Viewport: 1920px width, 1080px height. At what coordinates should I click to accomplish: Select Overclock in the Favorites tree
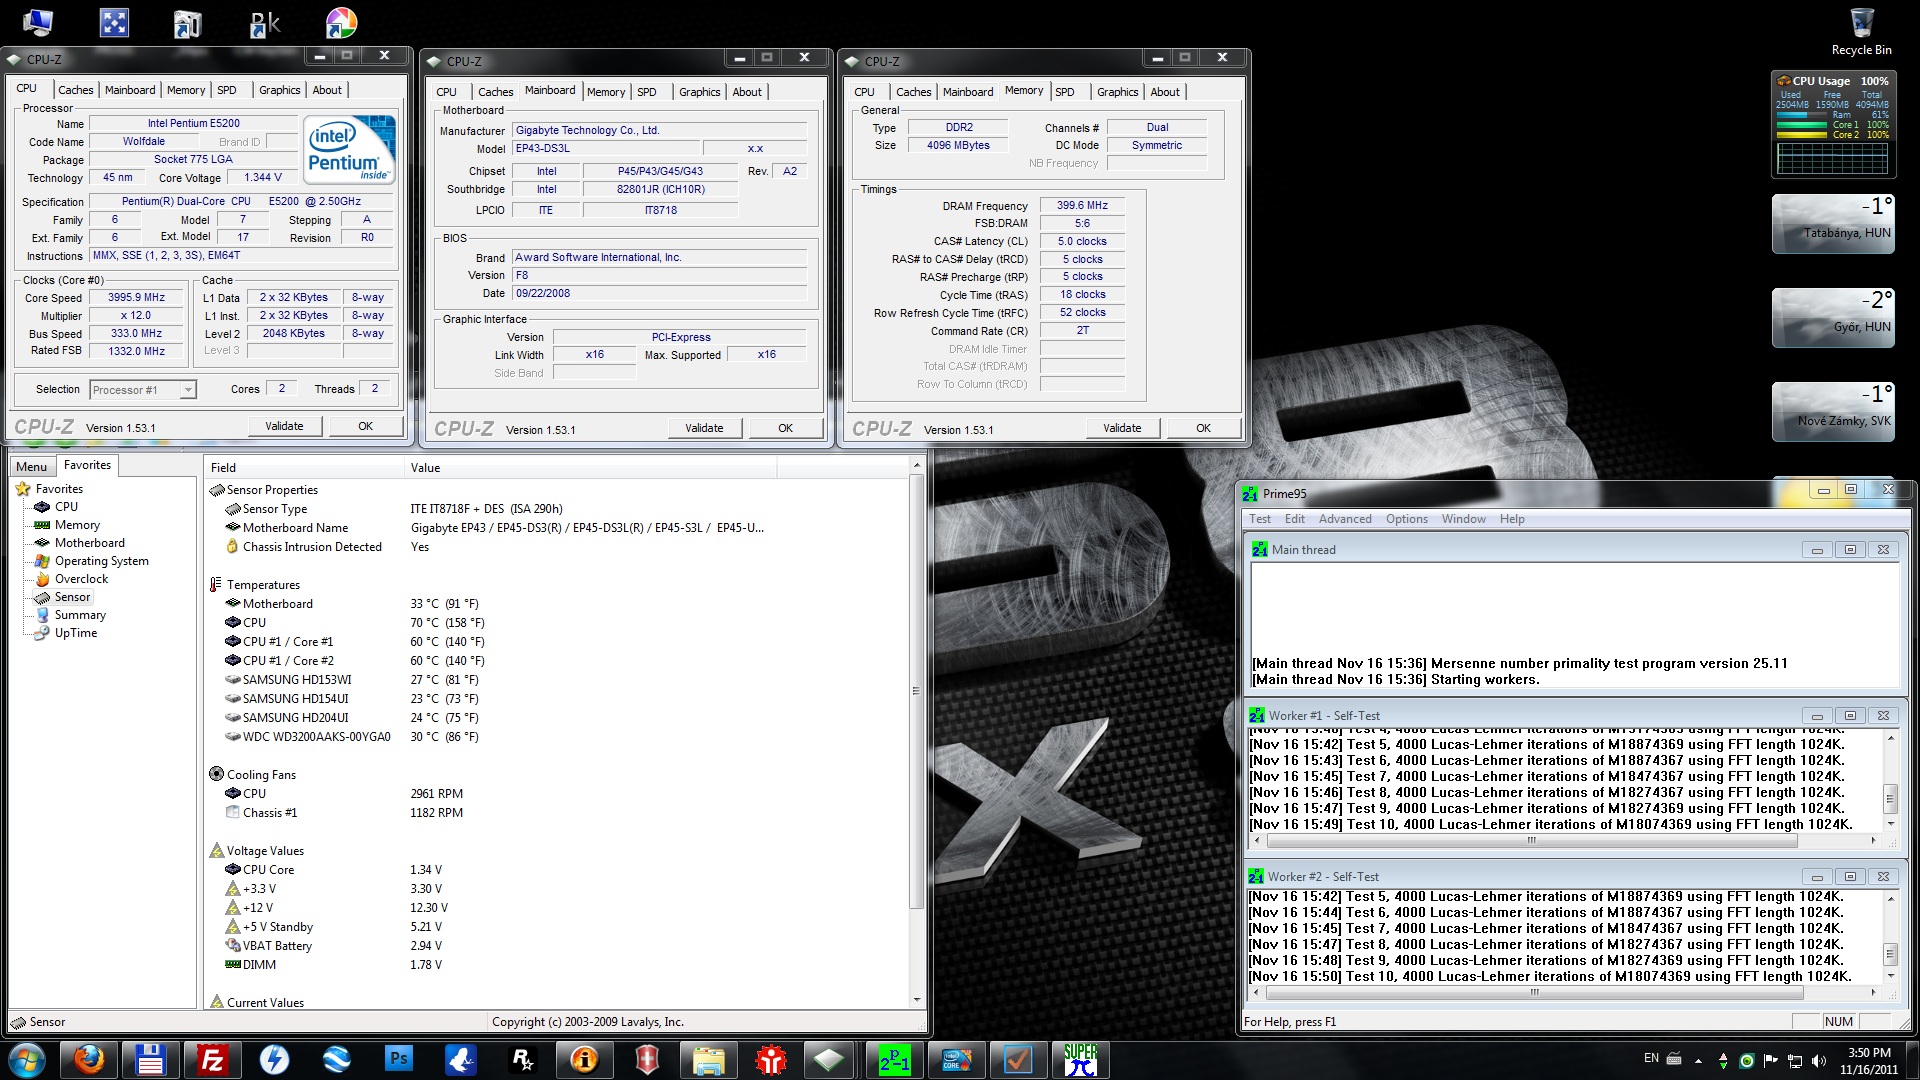pos(81,579)
